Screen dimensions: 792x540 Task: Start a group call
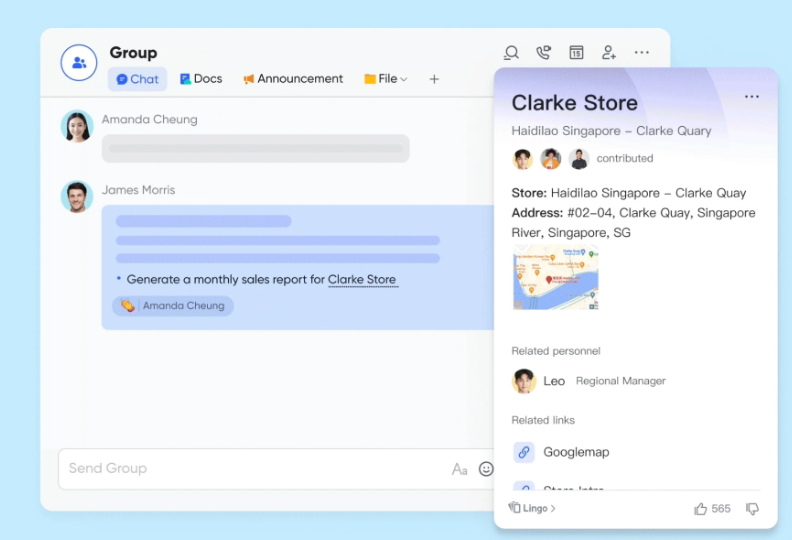[x=543, y=53]
